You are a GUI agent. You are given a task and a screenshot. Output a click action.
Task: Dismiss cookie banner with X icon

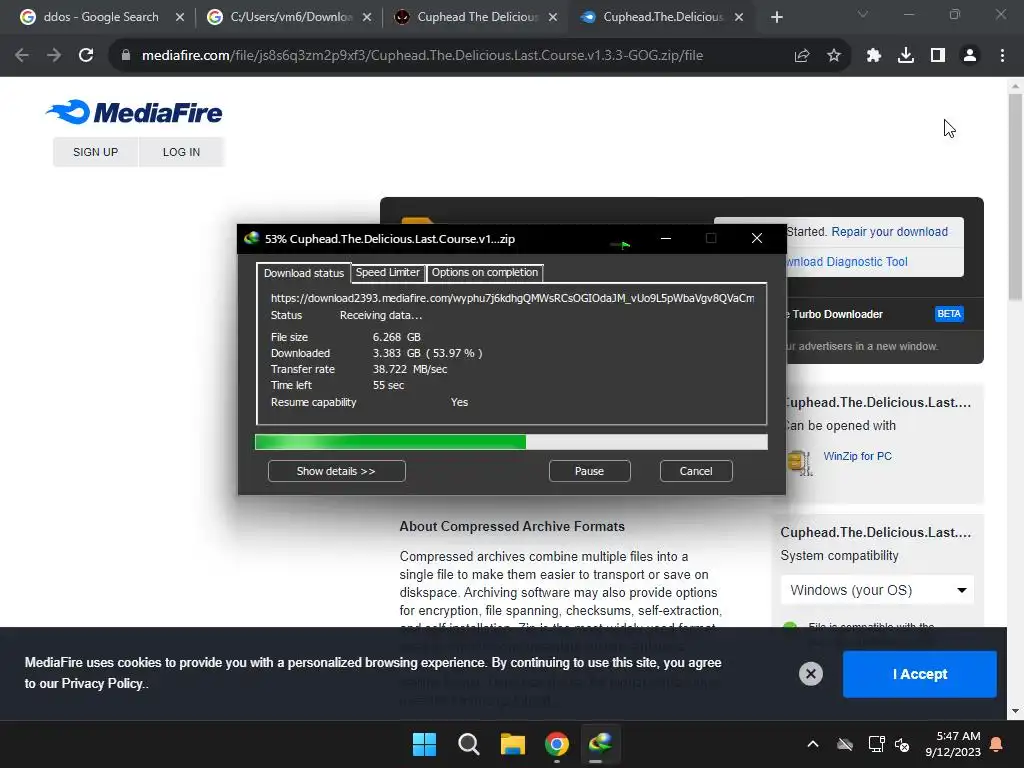coord(810,674)
